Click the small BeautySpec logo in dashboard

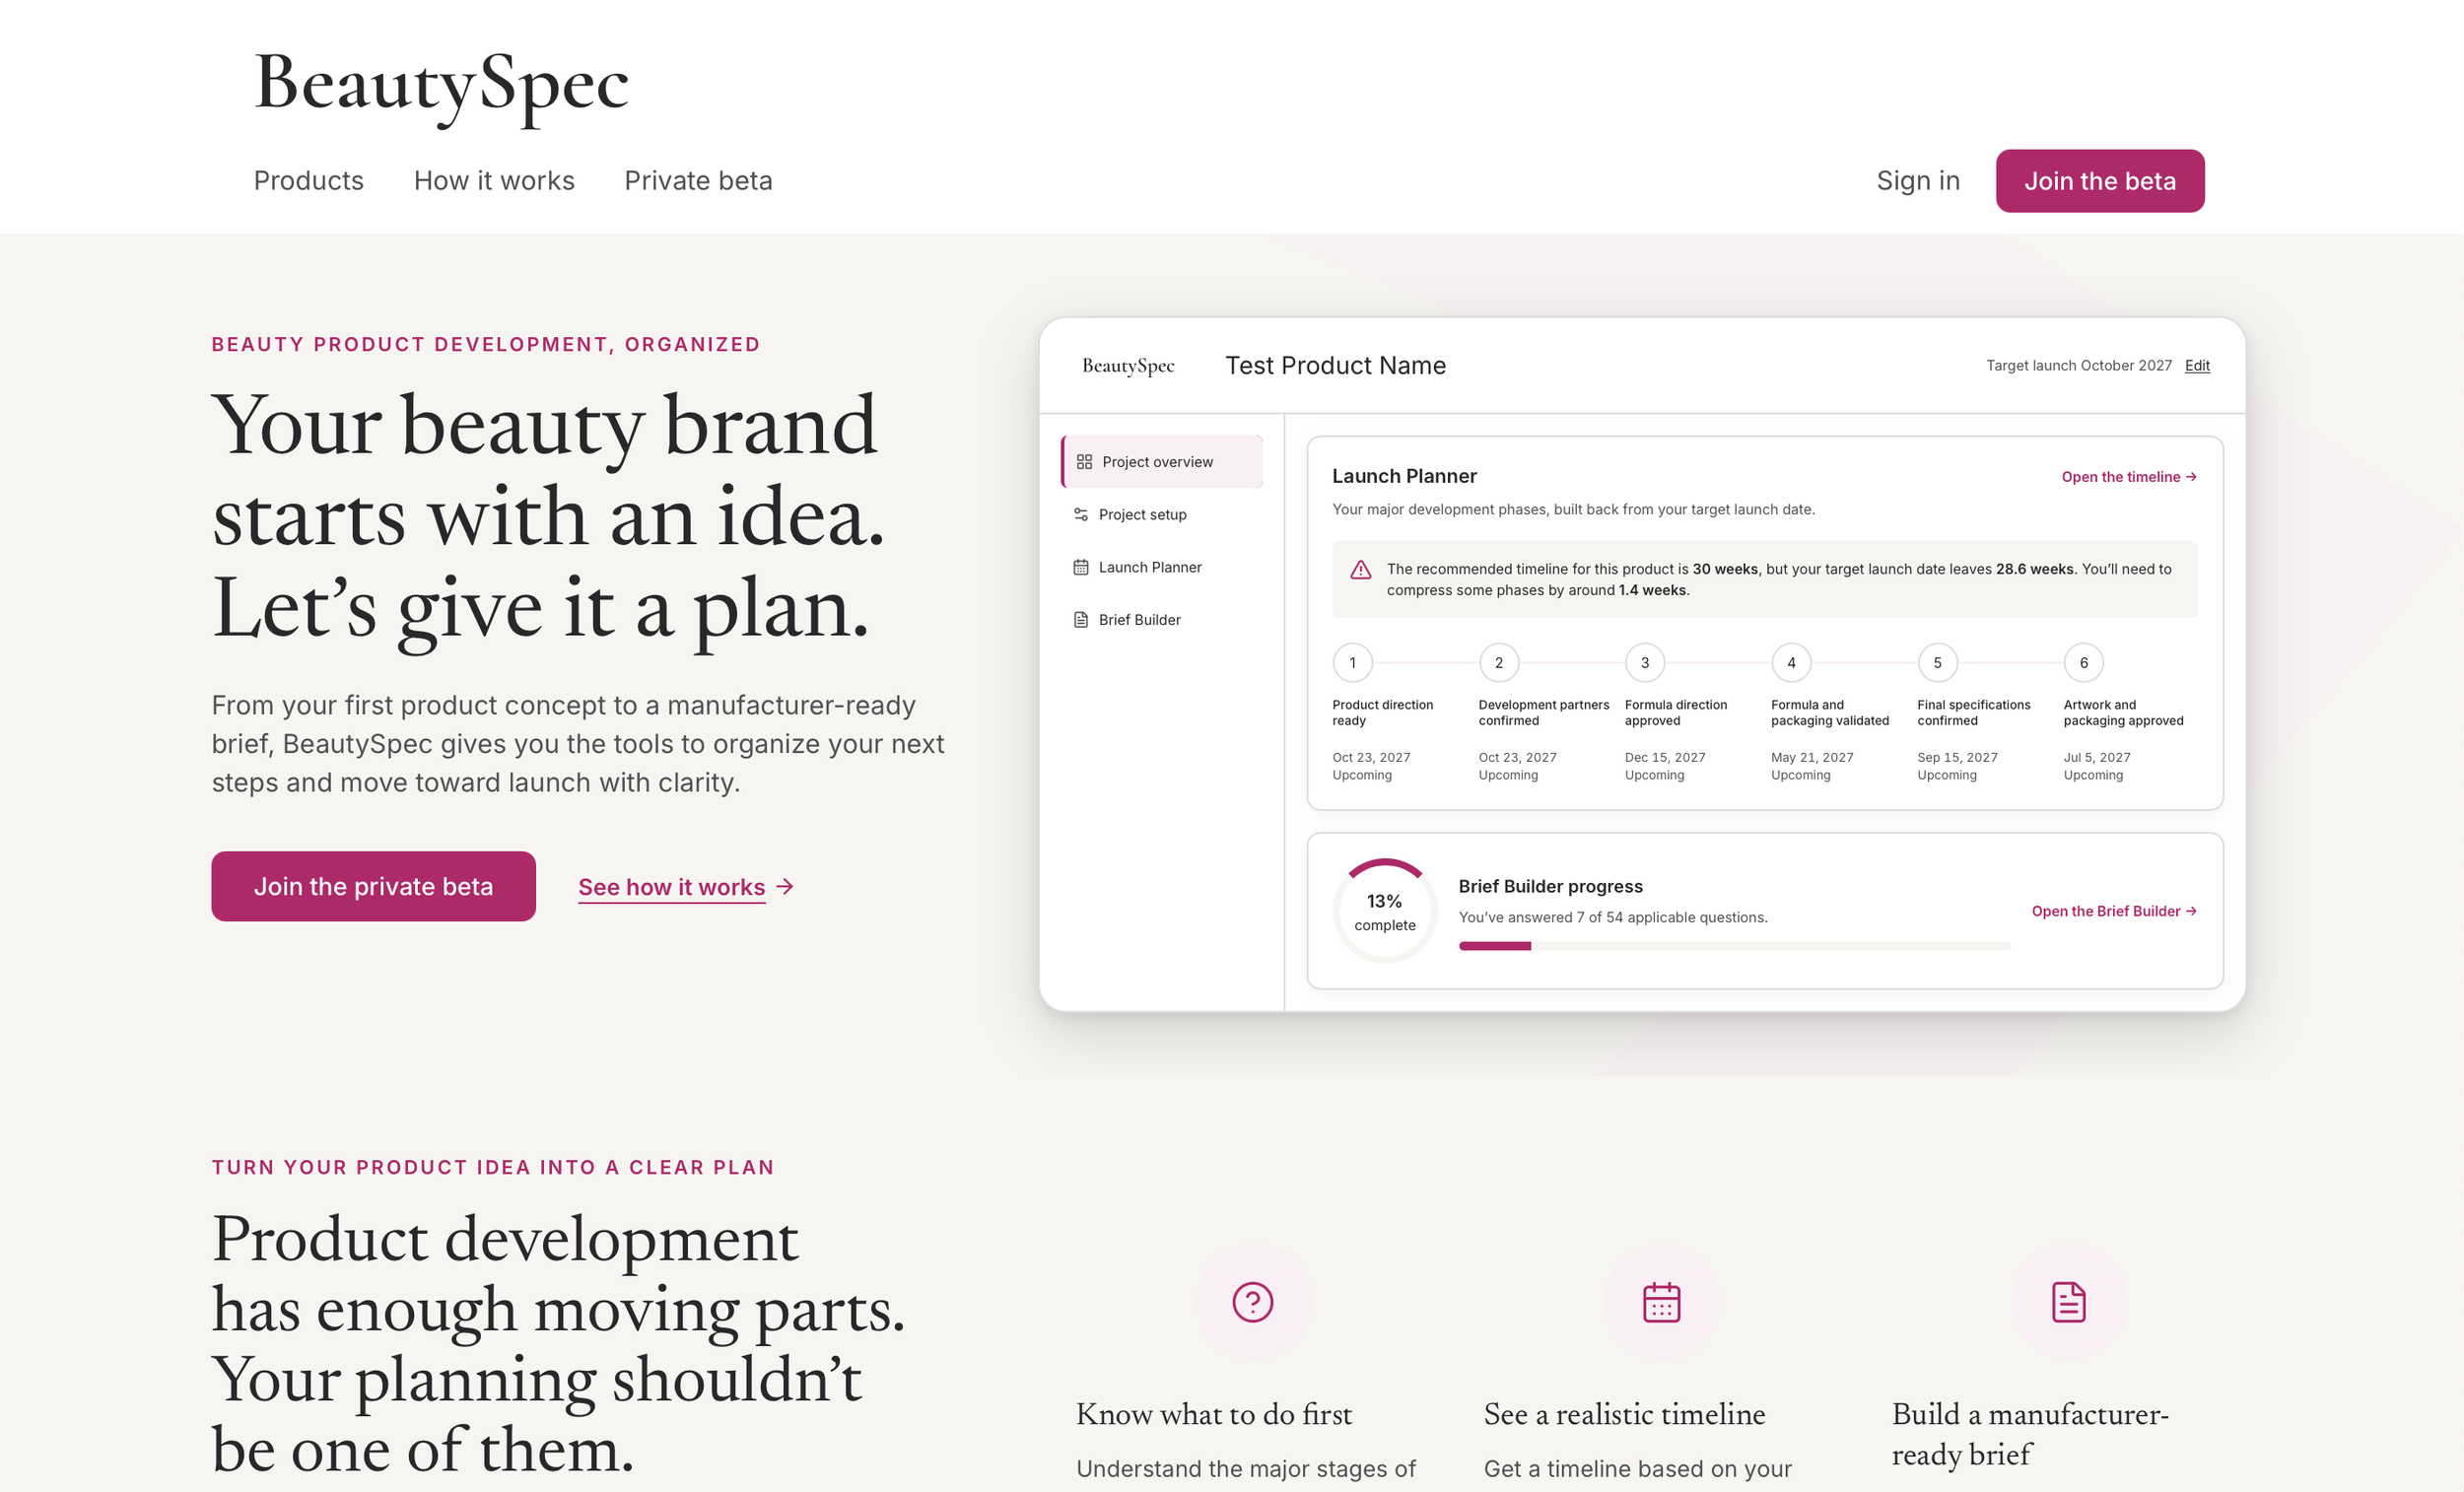click(x=1128, y=366)
